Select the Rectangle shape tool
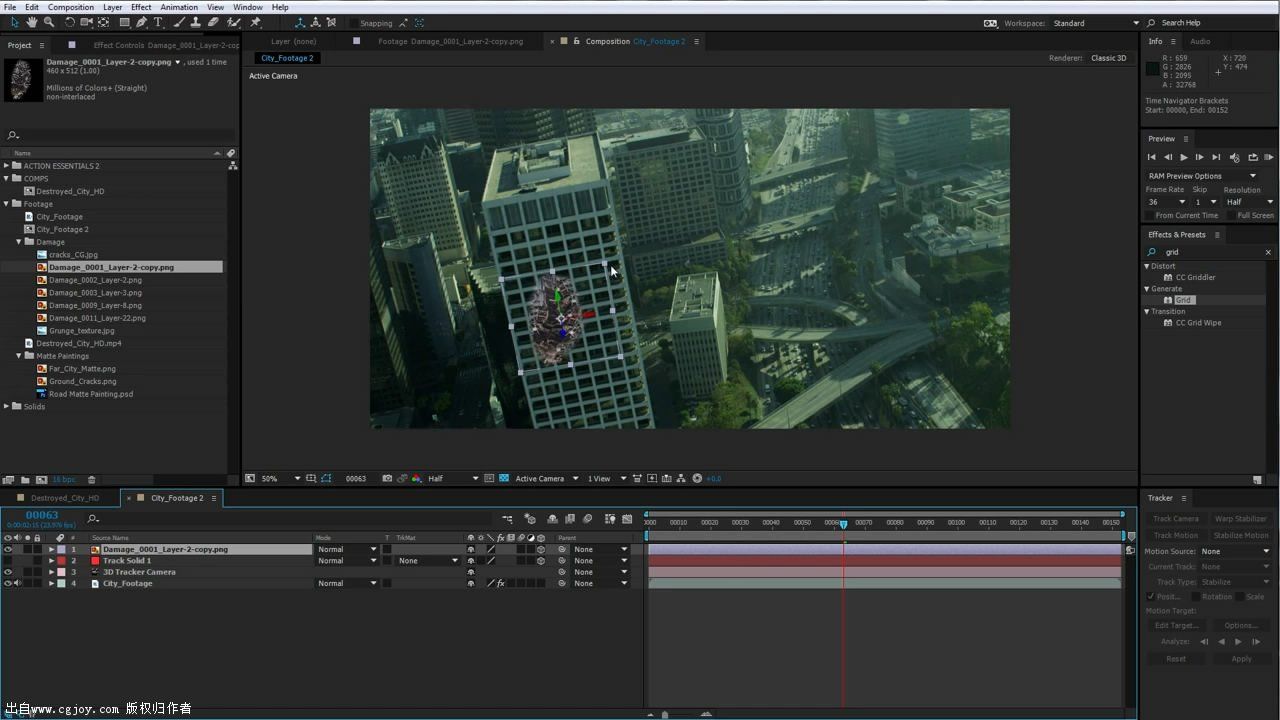The height and width of the screenshot is (720, 1280). point(124,22)
